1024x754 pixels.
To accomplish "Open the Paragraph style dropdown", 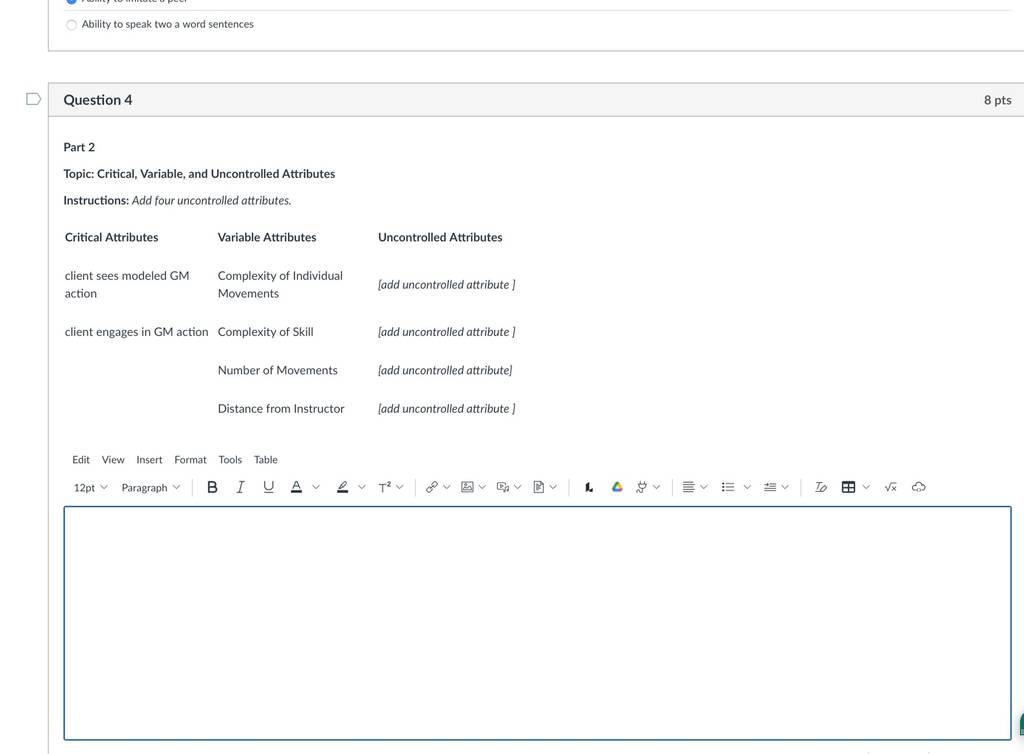I will (x=151, y=488).
